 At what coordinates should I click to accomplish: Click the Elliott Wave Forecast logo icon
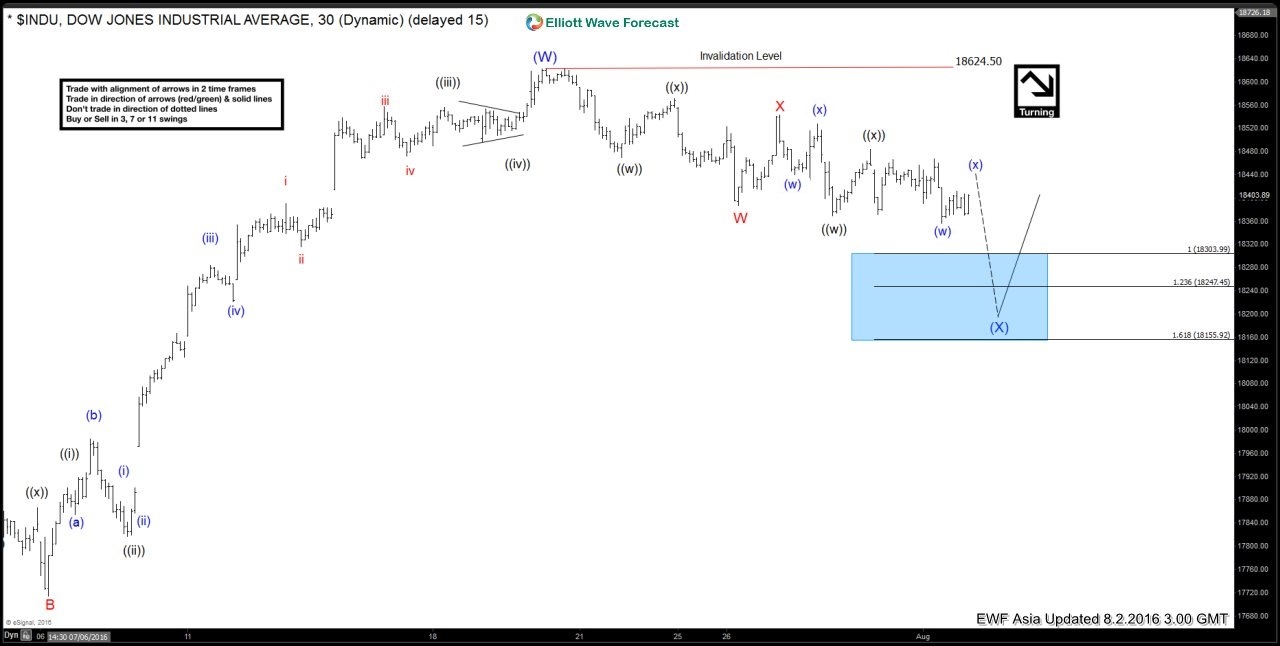[x=532, y=21]
